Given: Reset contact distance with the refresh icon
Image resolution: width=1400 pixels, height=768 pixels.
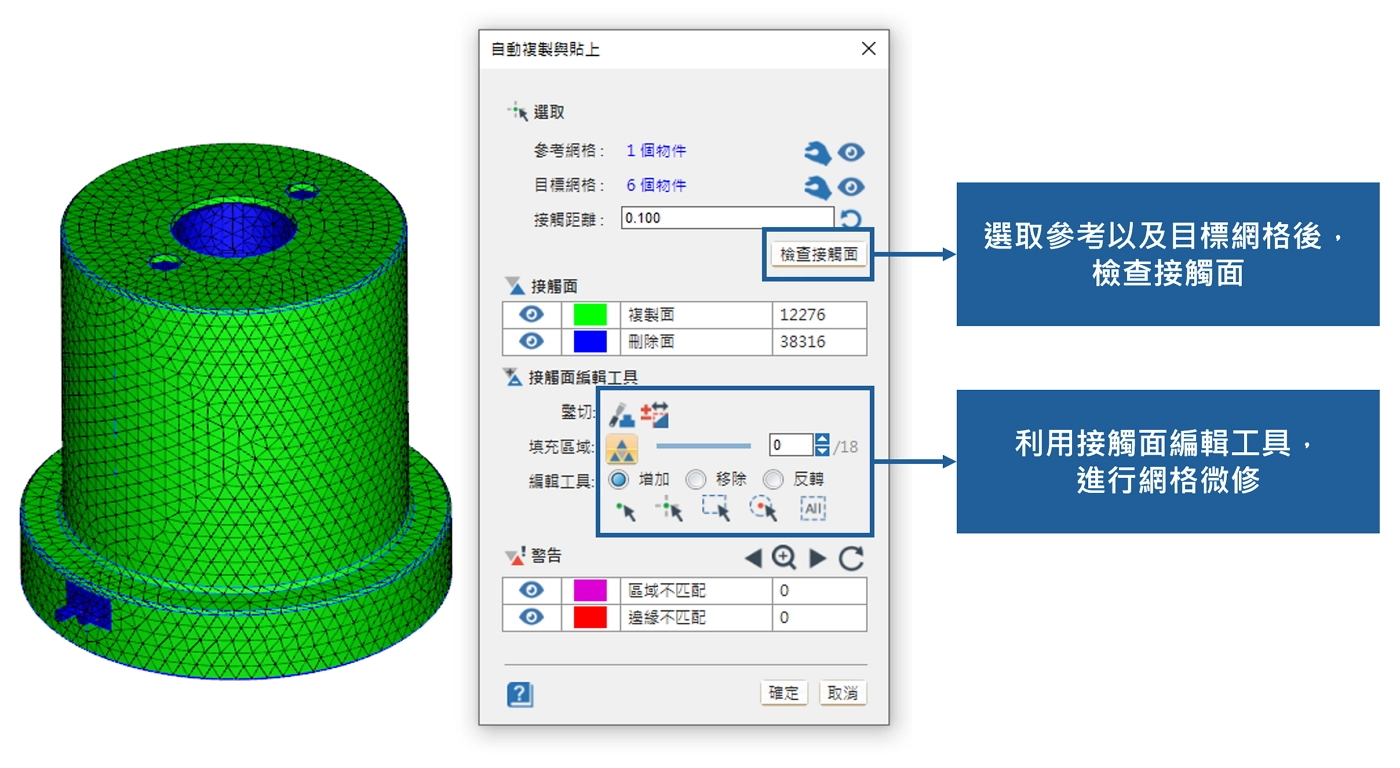Looking at the screenshot, I should point(851,219).
